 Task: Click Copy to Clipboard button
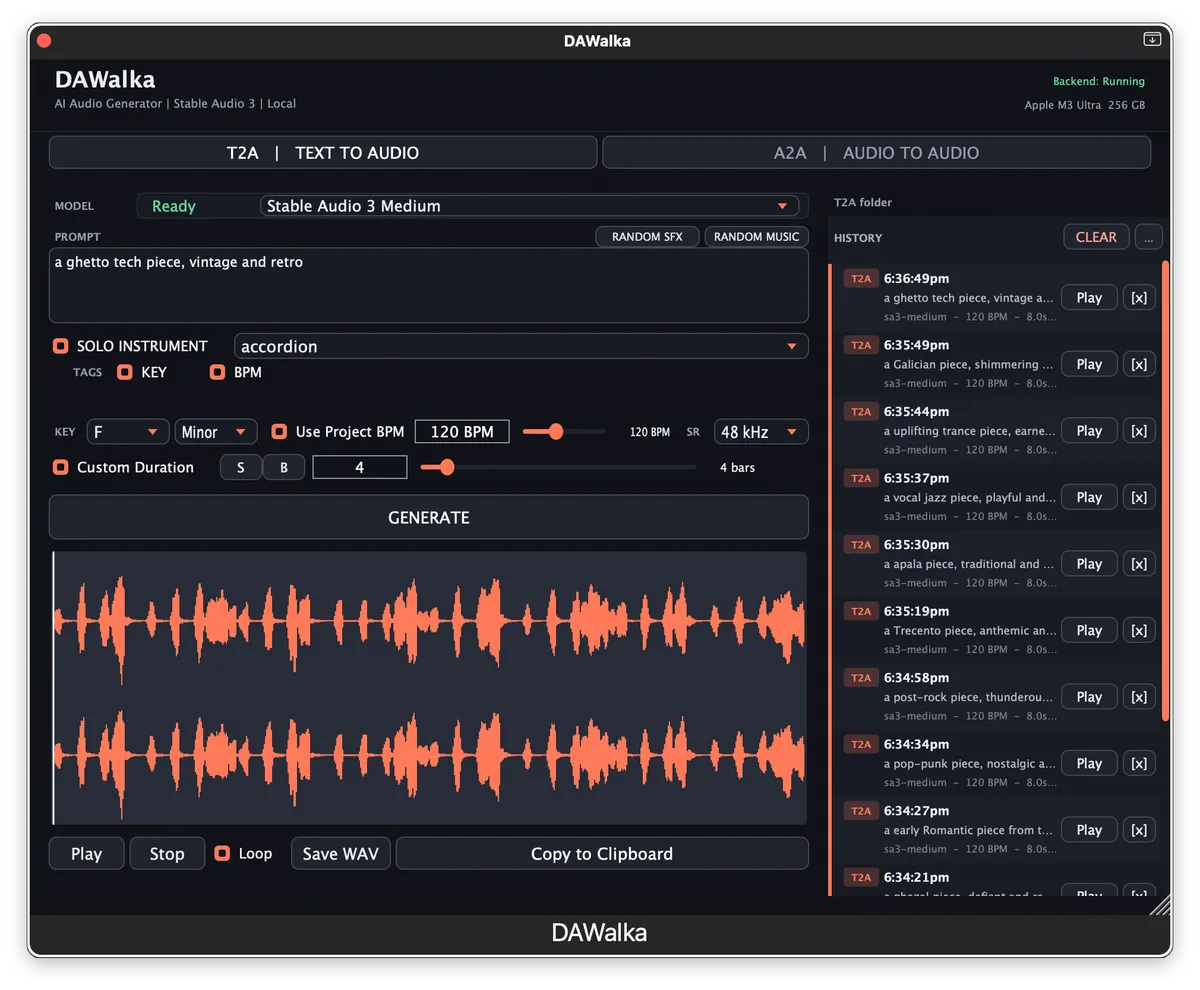point(602,853)
